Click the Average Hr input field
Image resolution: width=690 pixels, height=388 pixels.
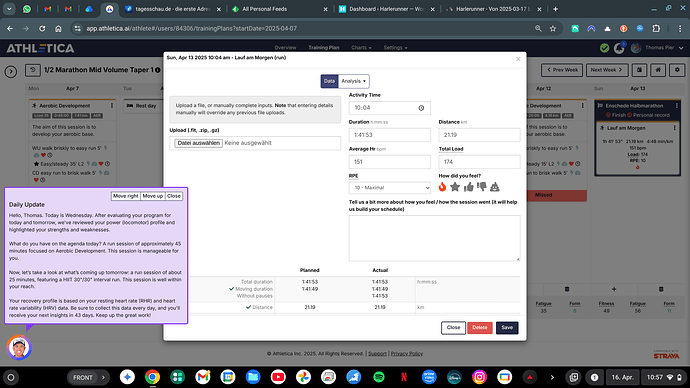click(x=390, y=162)
